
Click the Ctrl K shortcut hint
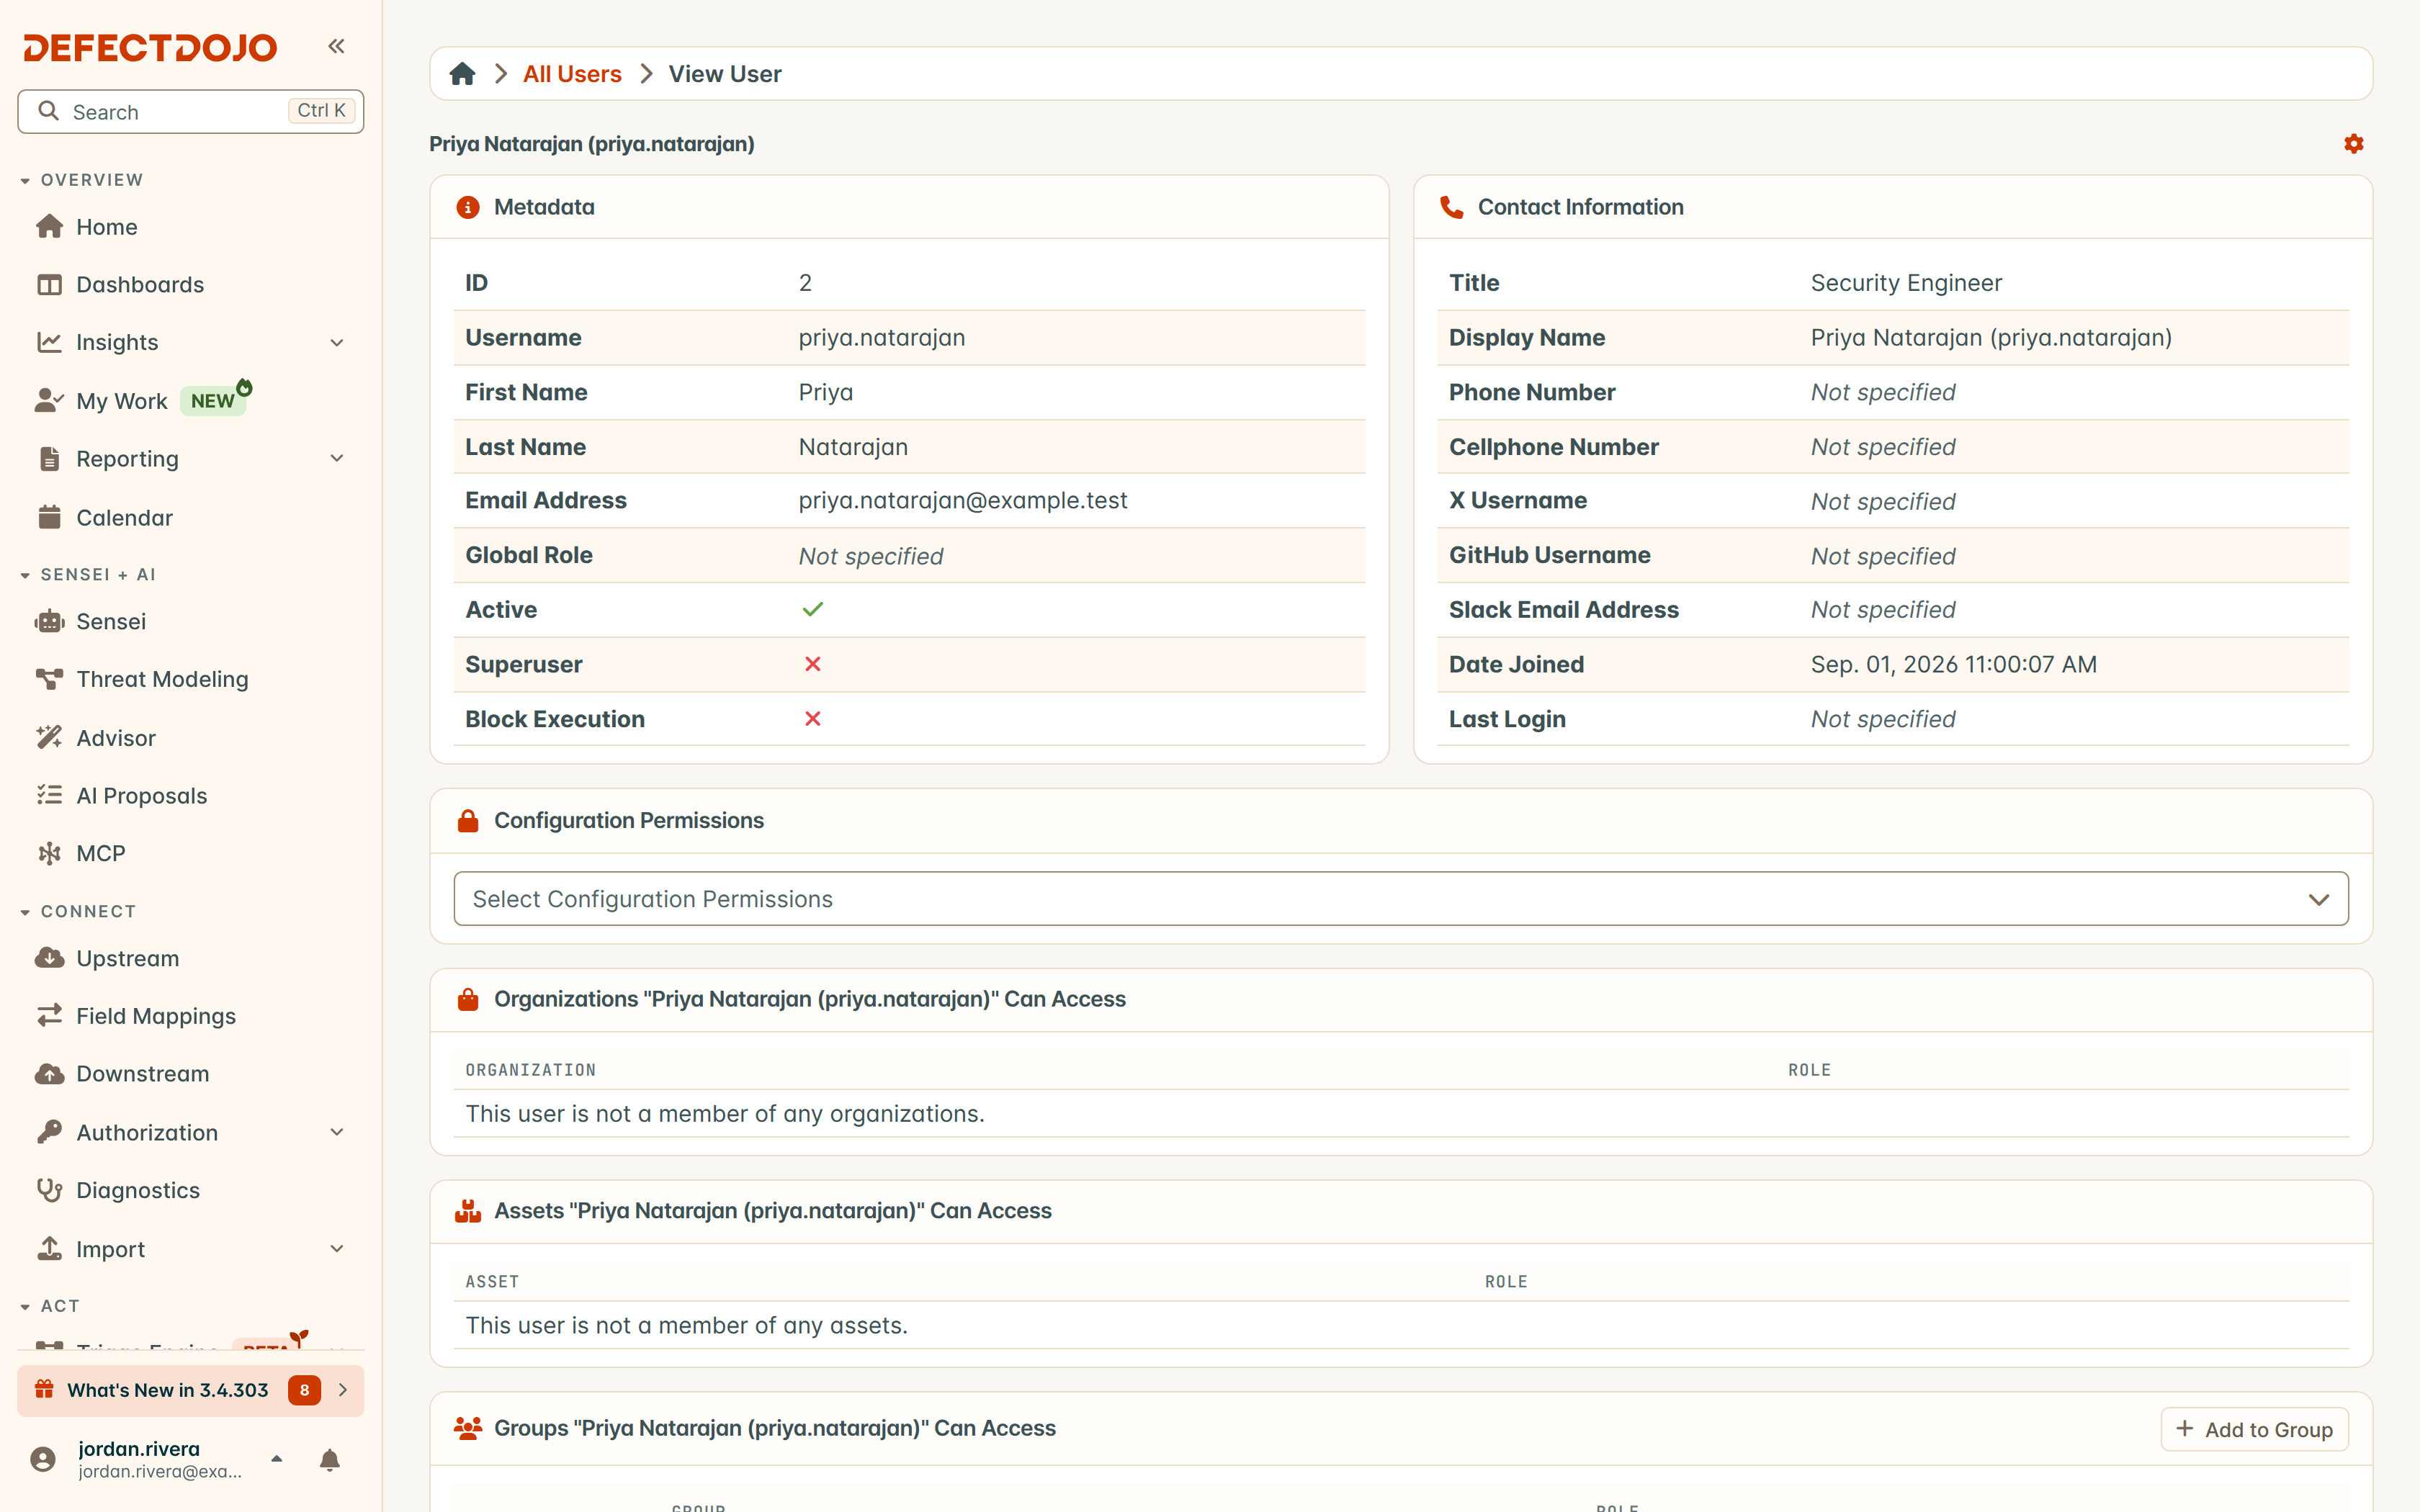321,111
